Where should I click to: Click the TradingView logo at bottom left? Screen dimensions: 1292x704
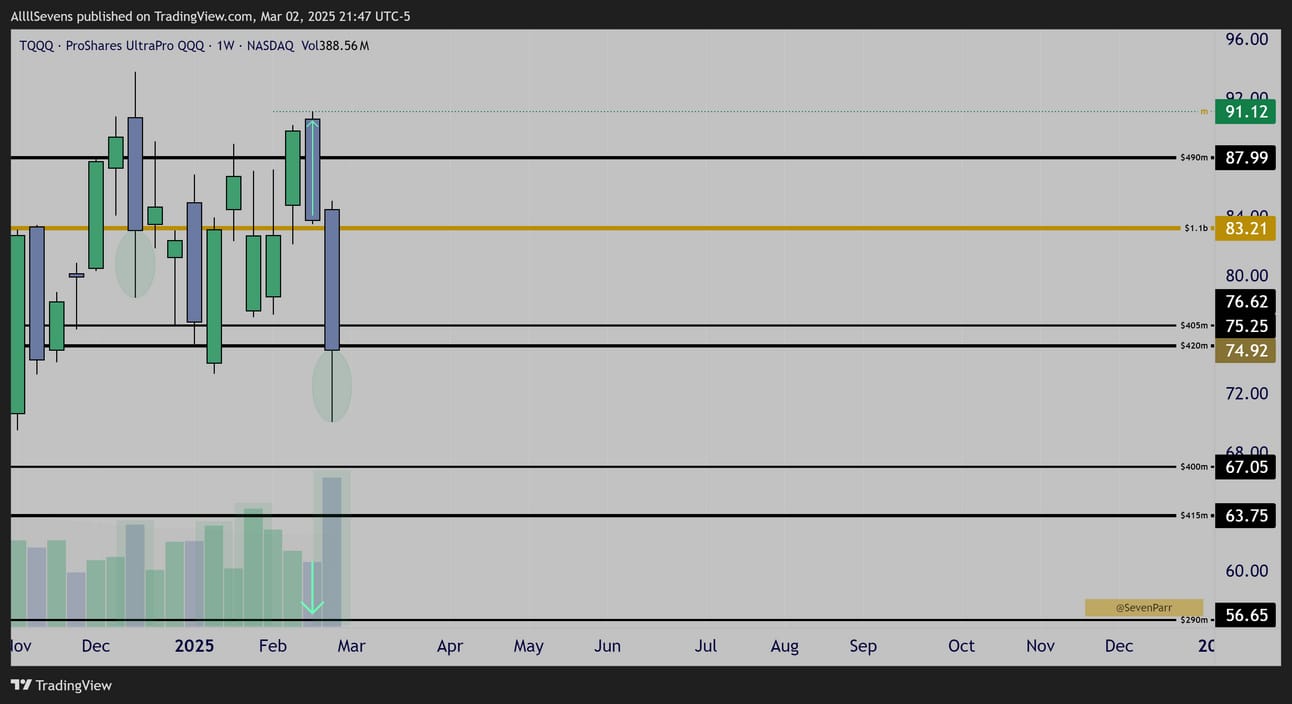tap(61, 685)
